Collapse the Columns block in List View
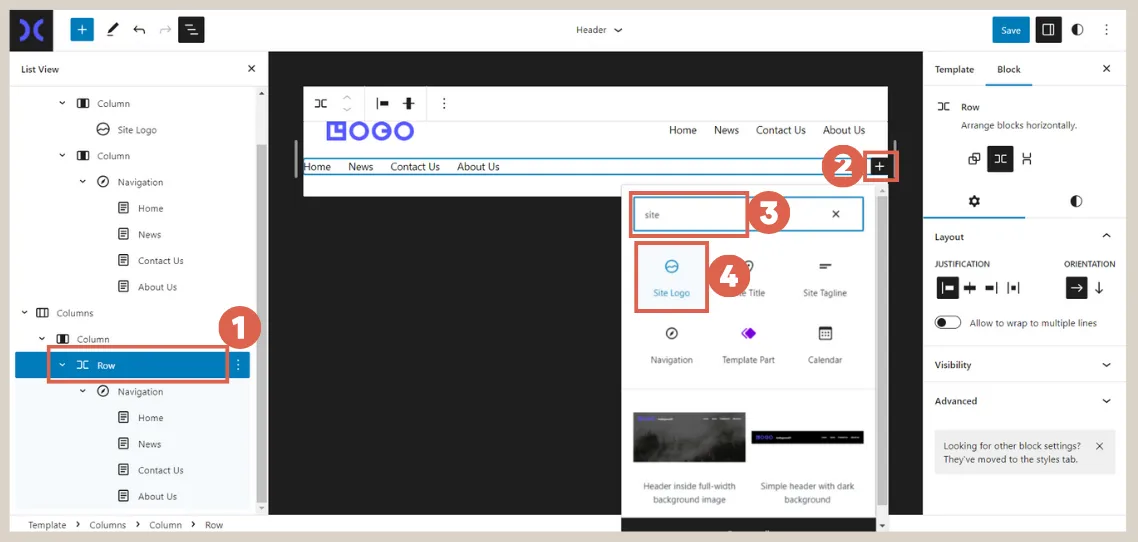 [x=25, y=313]
